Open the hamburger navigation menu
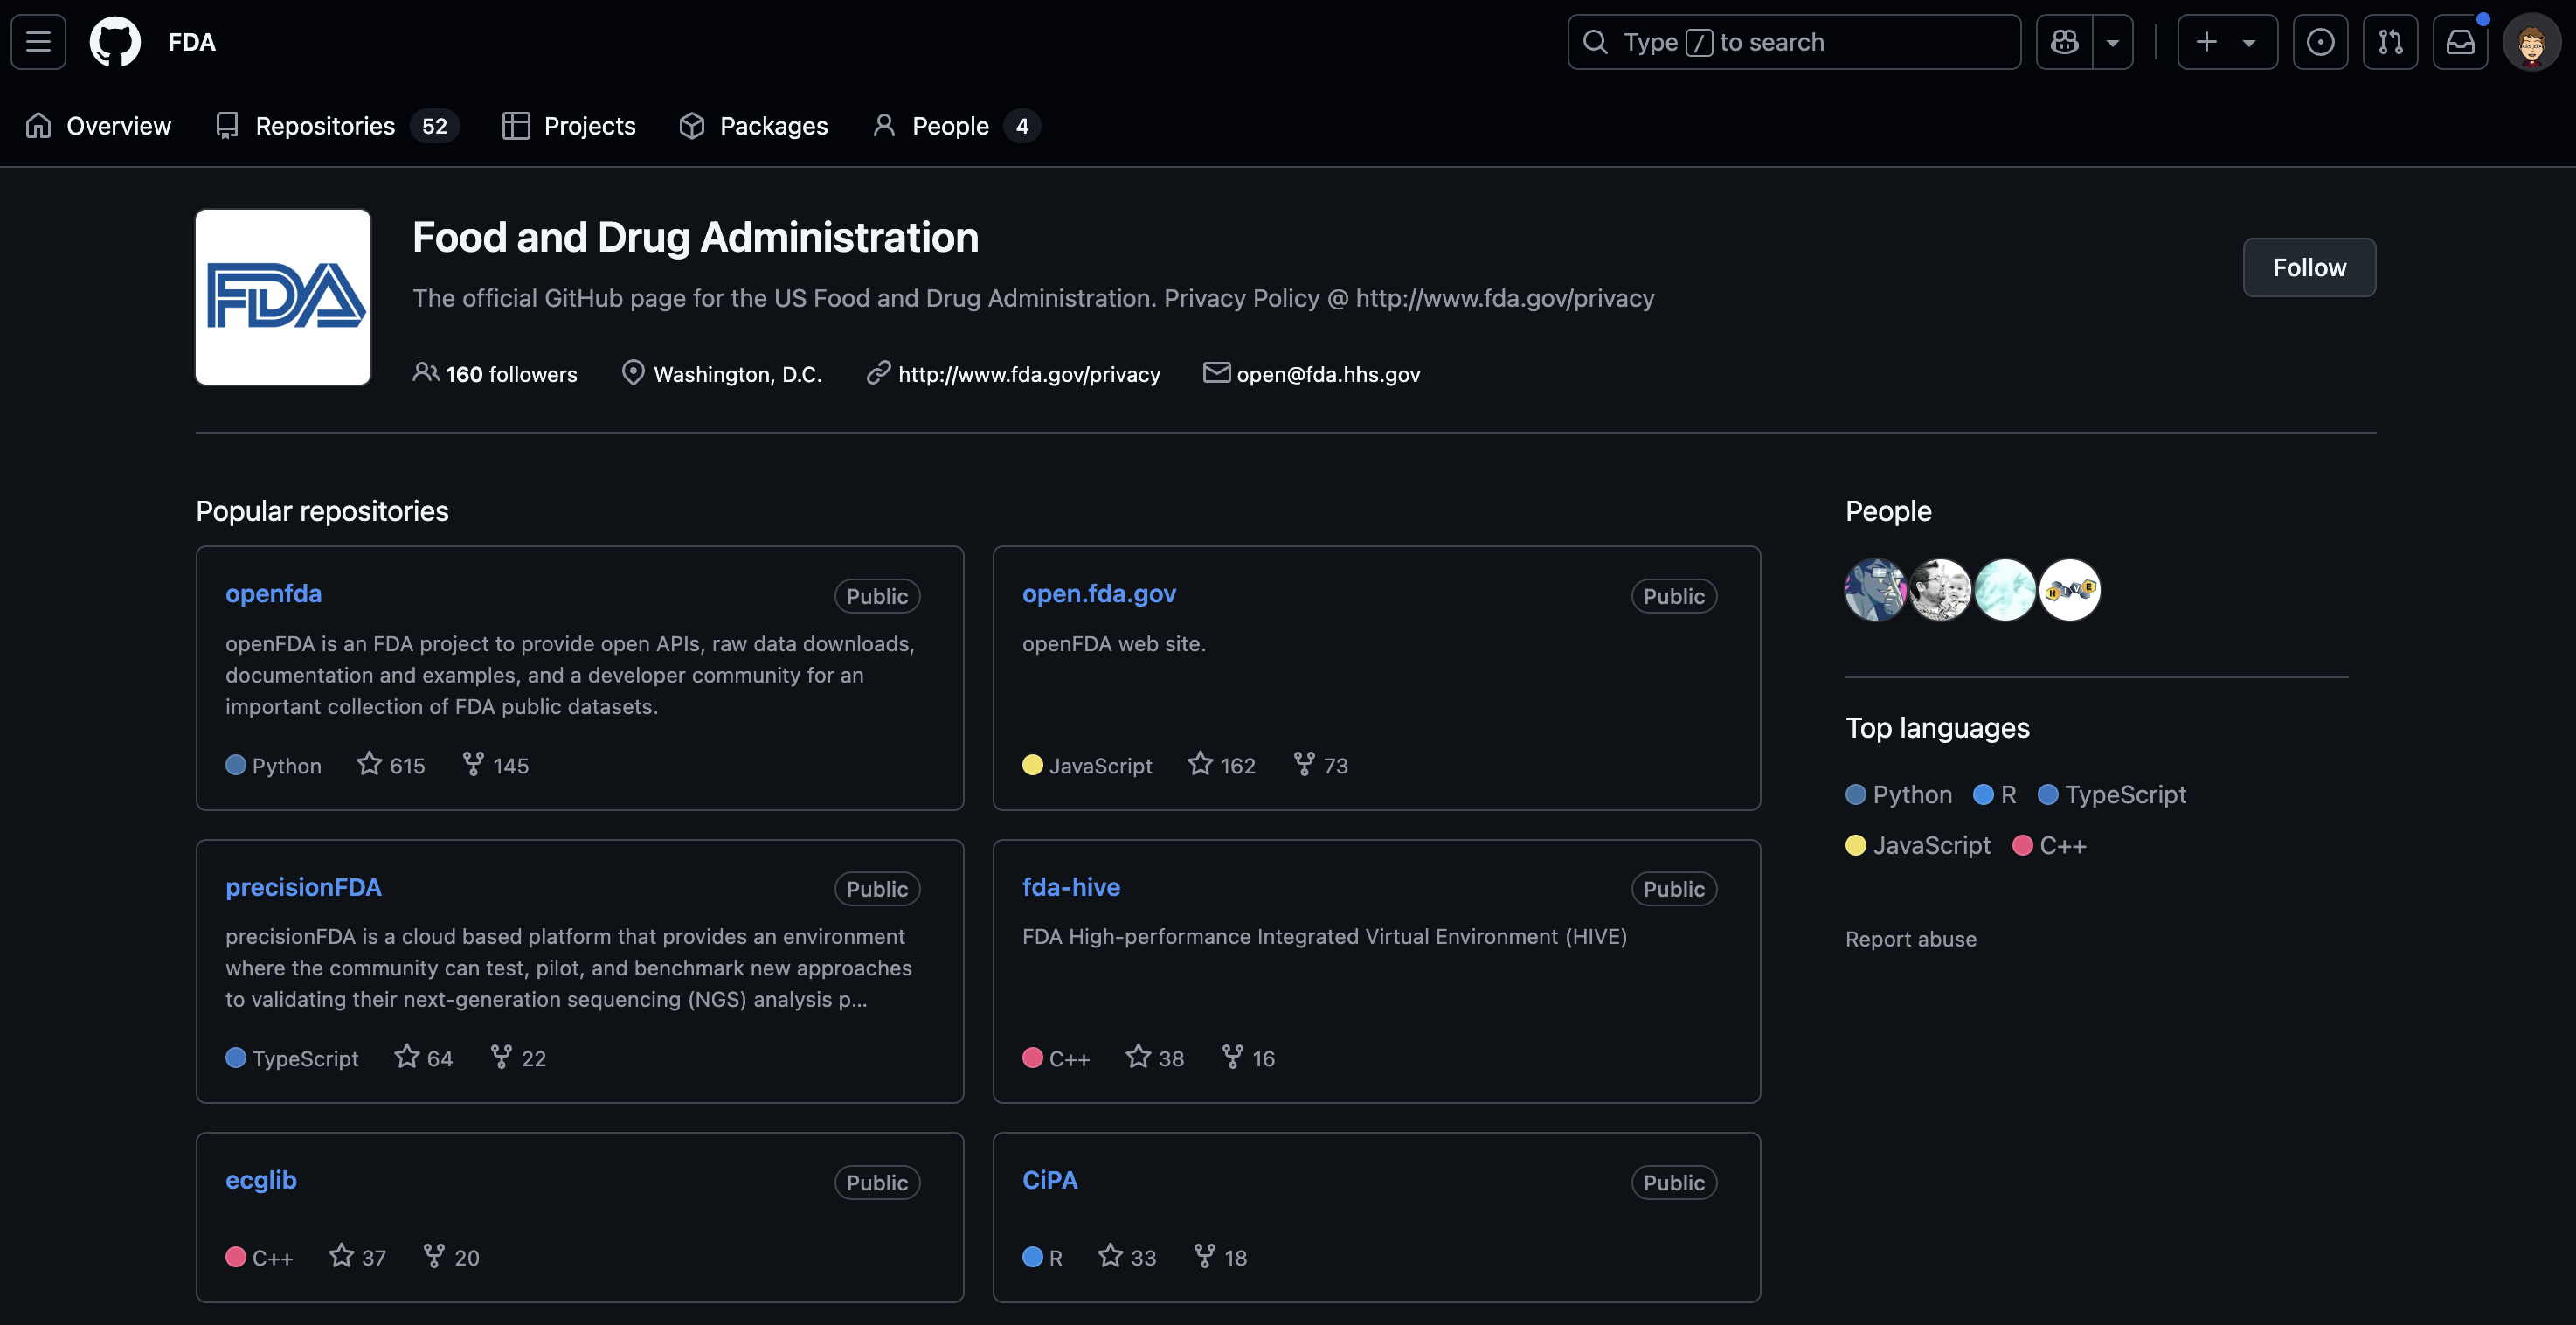The height and width of the screenshot is (1325, 2576). pos(38,42)
